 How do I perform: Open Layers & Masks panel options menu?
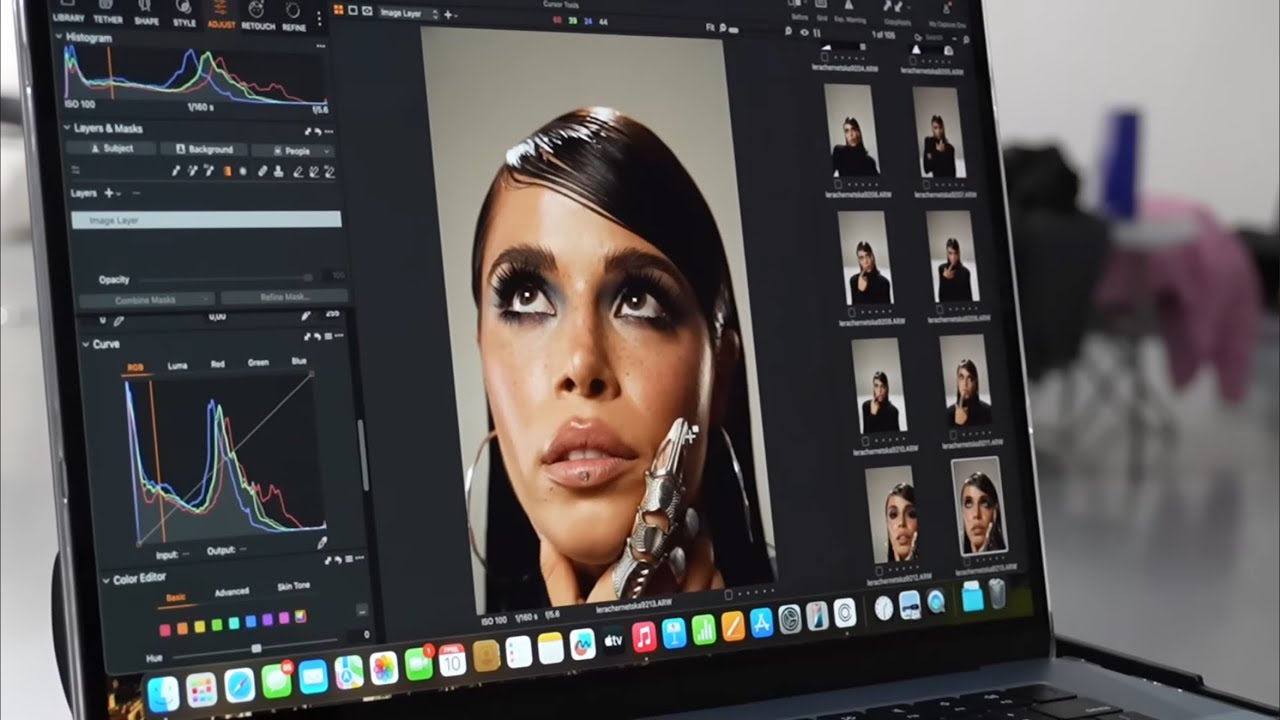[328, 131]
